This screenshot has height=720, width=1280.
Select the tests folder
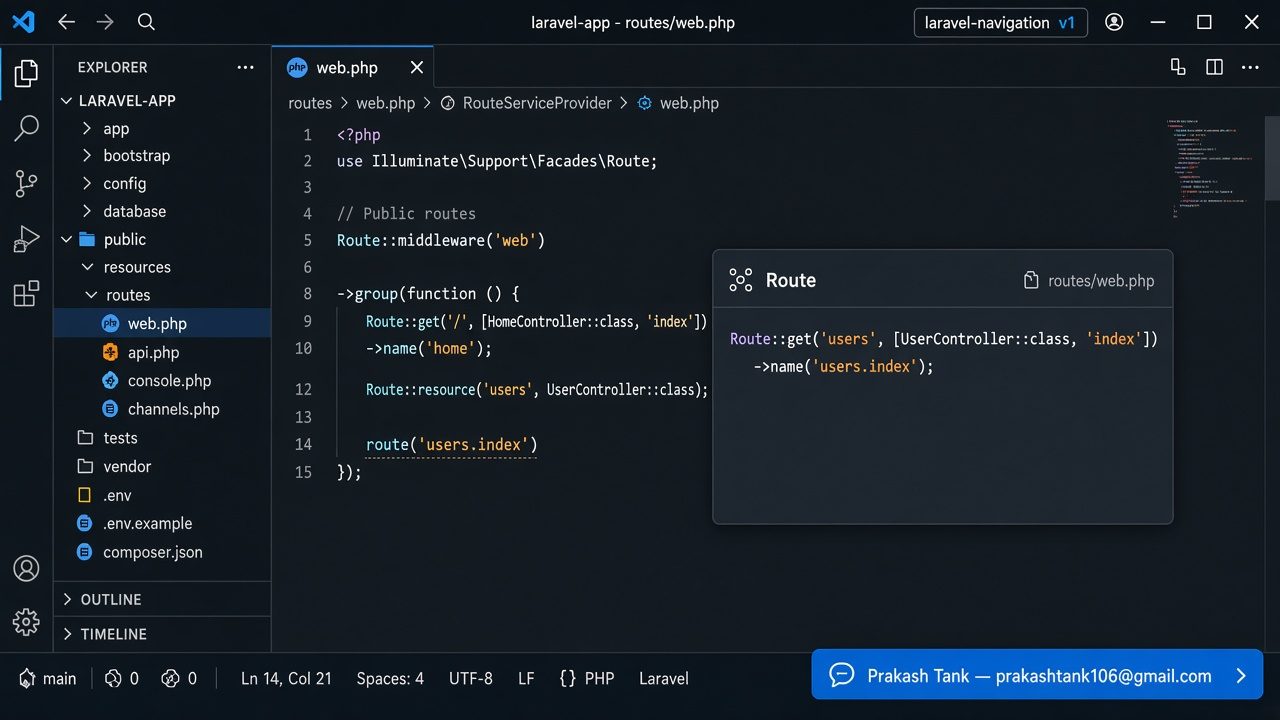click(162, 437)
